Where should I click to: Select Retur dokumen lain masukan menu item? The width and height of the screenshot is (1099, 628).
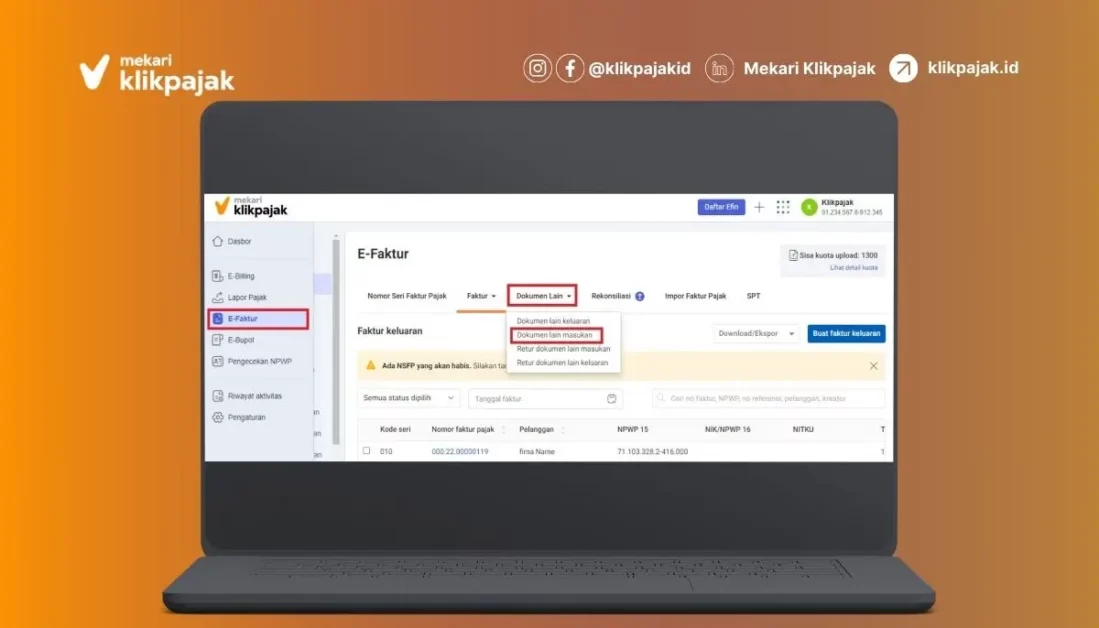point(563,349)
